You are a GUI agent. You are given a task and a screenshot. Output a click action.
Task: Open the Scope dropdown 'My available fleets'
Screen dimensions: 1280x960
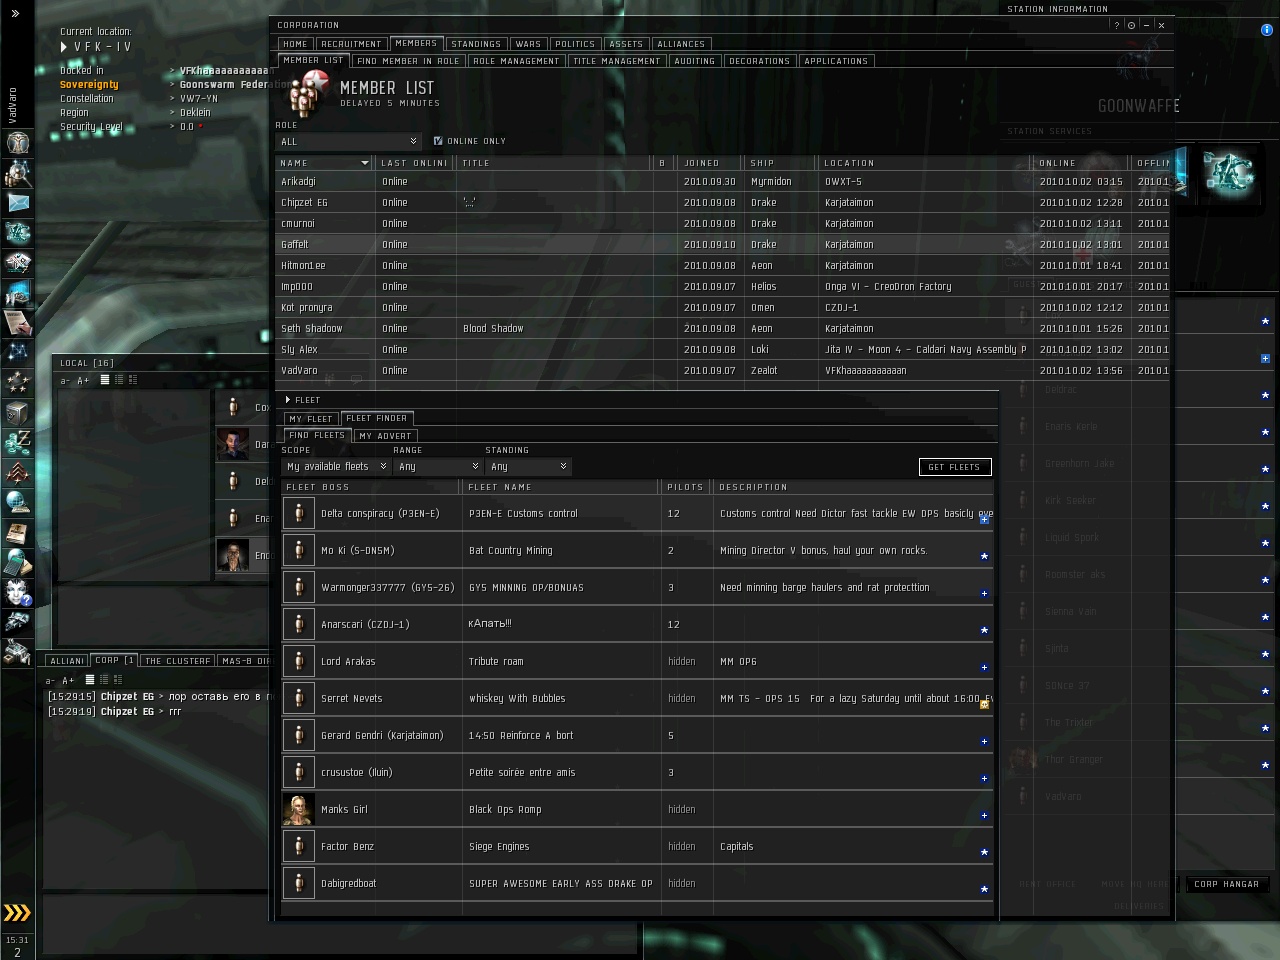click(x=336, y=467)
